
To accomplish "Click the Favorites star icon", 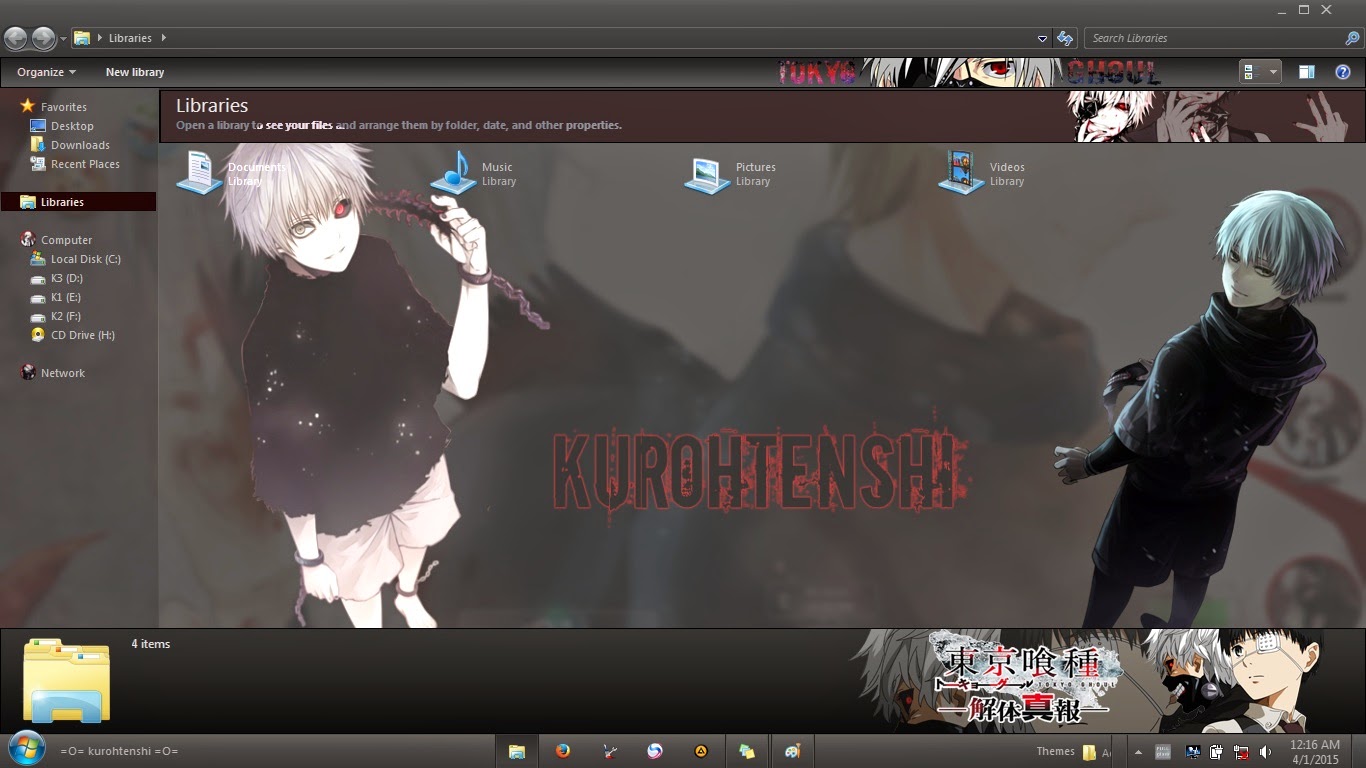I will [x=28, y=106].
